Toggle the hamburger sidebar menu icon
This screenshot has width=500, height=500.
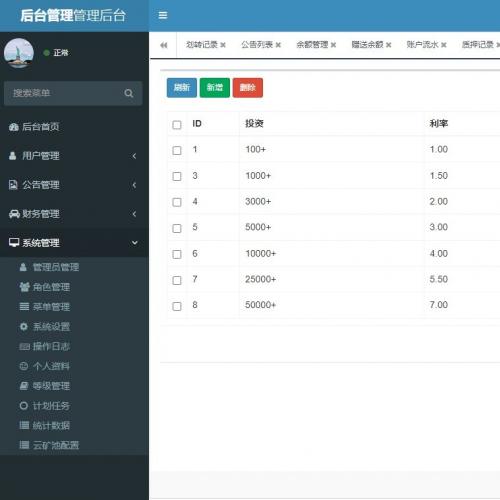163,15
